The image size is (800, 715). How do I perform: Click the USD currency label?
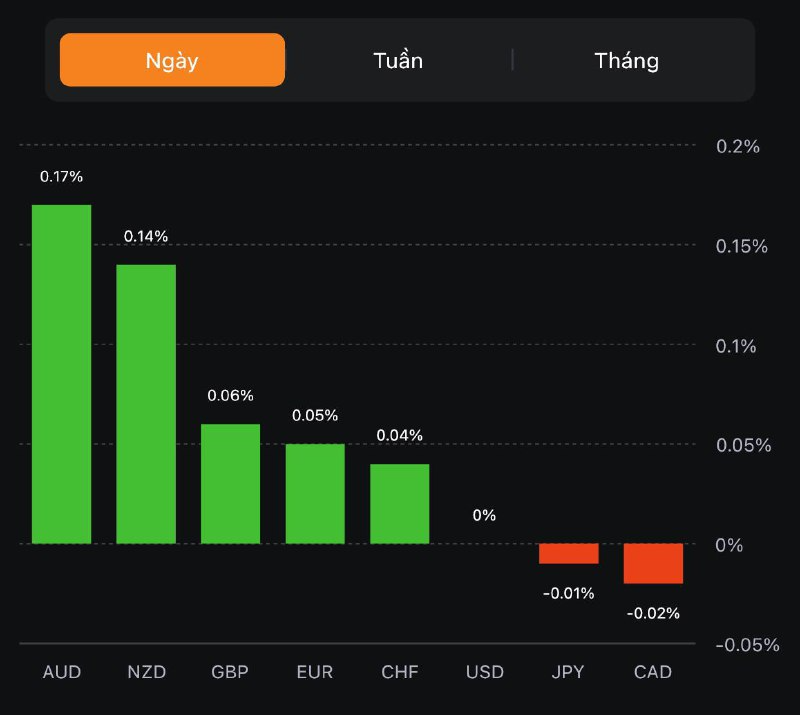[485, 672]
